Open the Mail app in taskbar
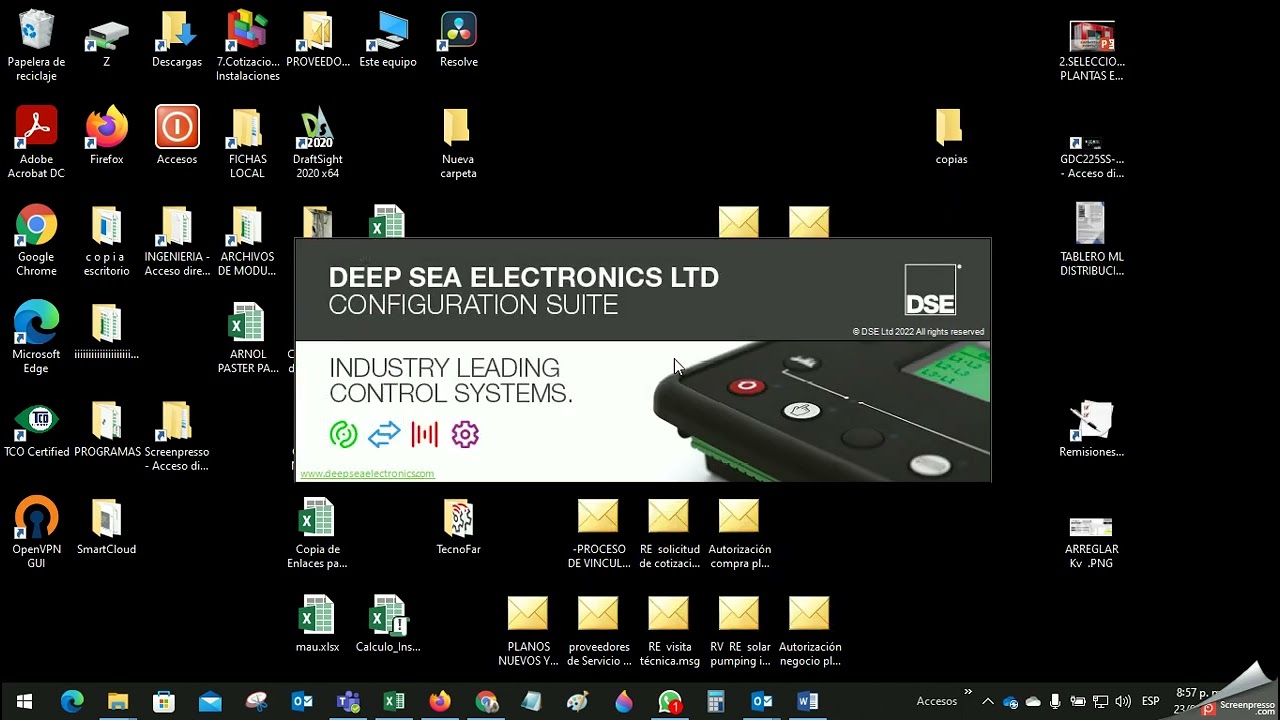Image resolution: width=1280 pixels, height=720 pixels. 210,701
